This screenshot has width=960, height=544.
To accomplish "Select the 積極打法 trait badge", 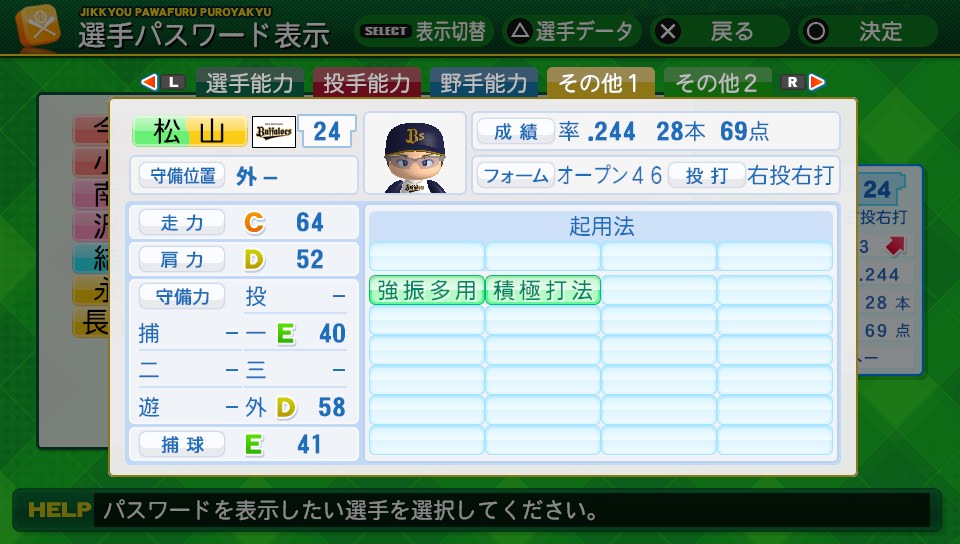I will coord(543,290).
